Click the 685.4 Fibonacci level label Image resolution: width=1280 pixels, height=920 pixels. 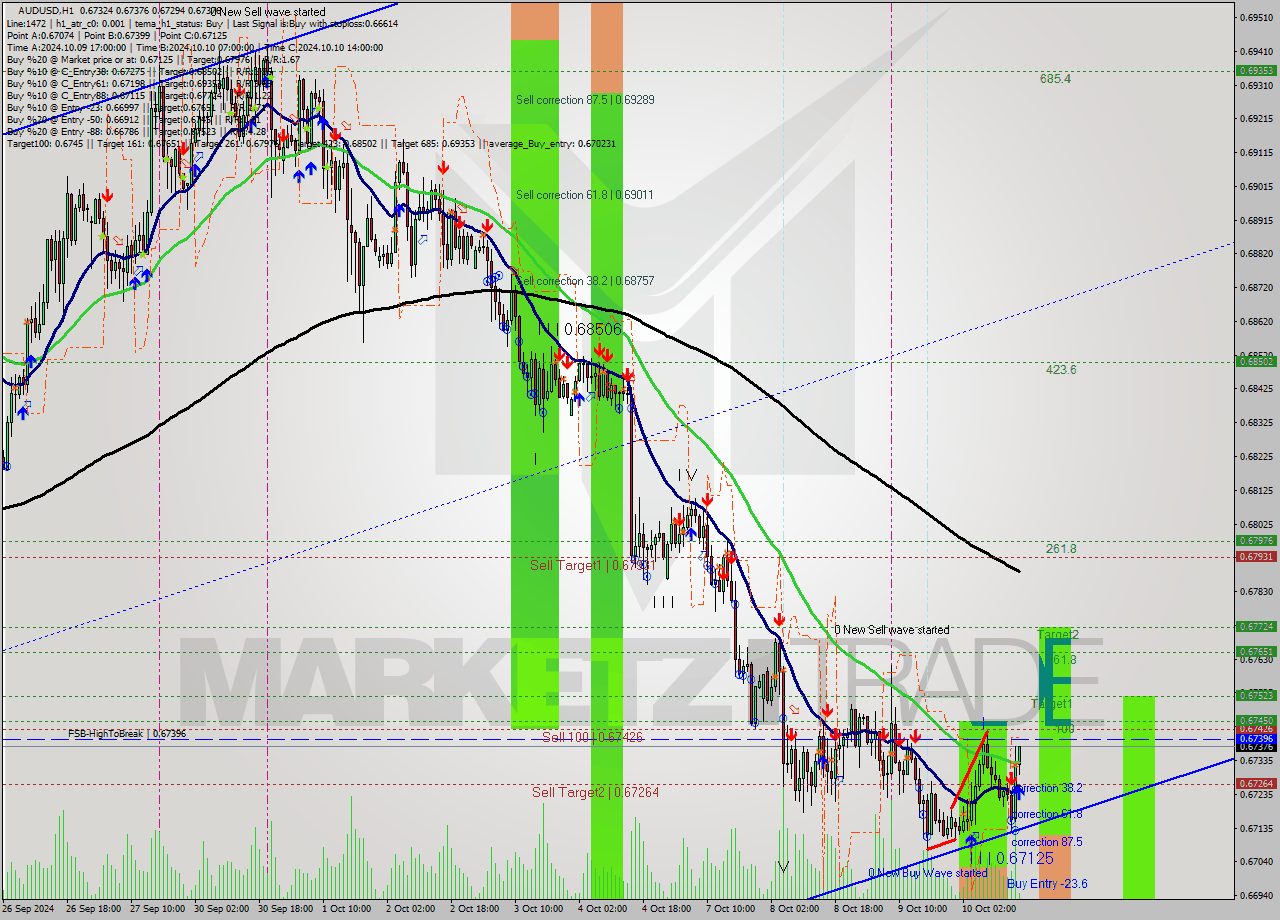point(1055,78)
